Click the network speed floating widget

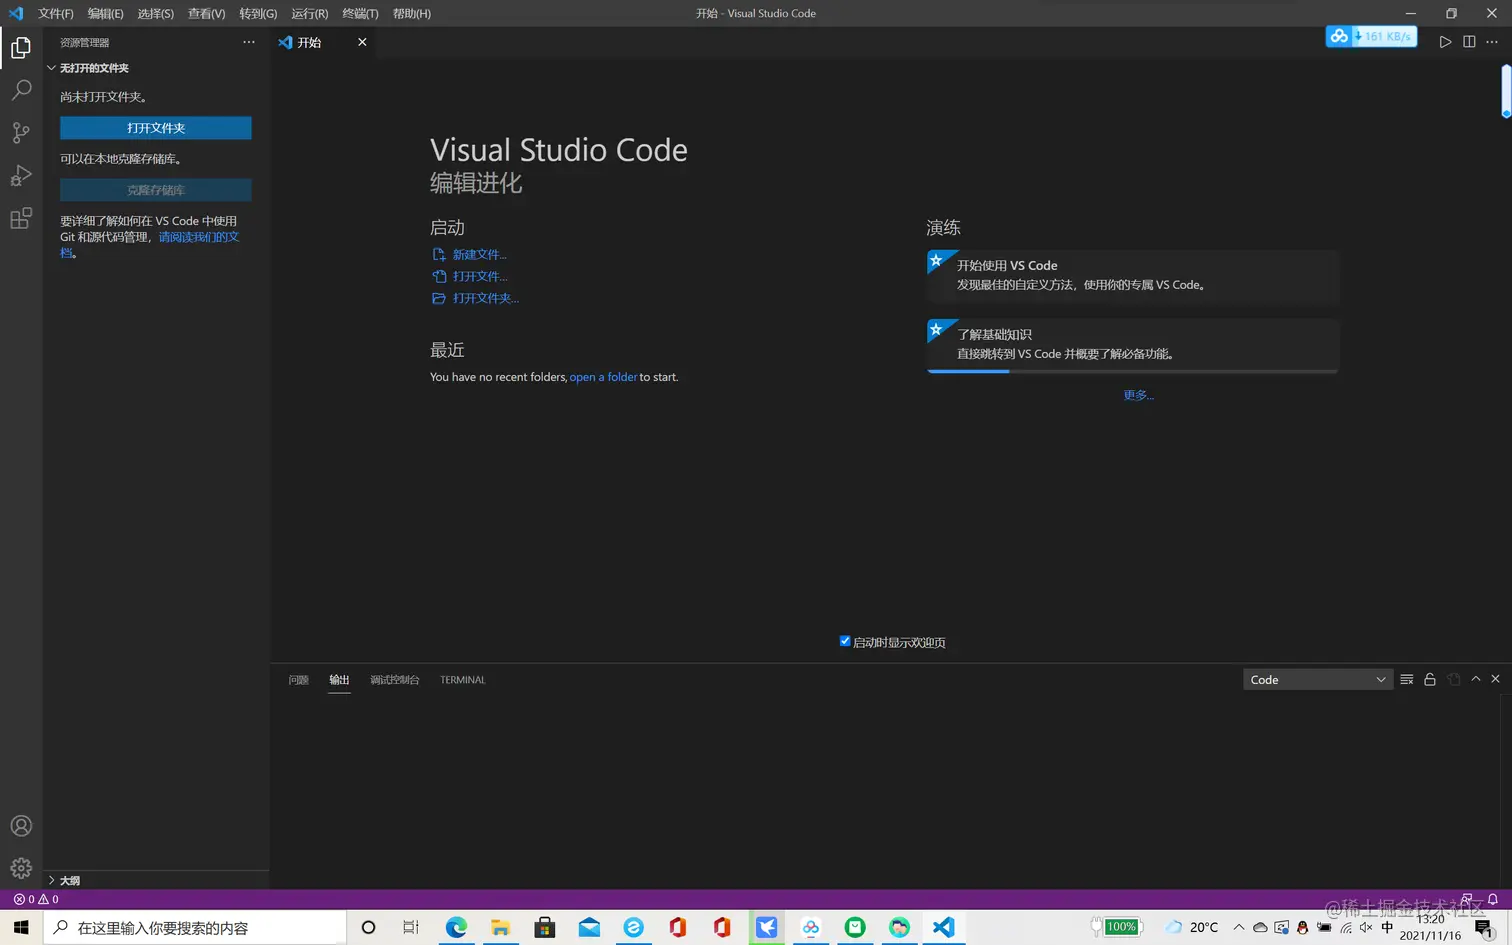(x=1371, y=36)
